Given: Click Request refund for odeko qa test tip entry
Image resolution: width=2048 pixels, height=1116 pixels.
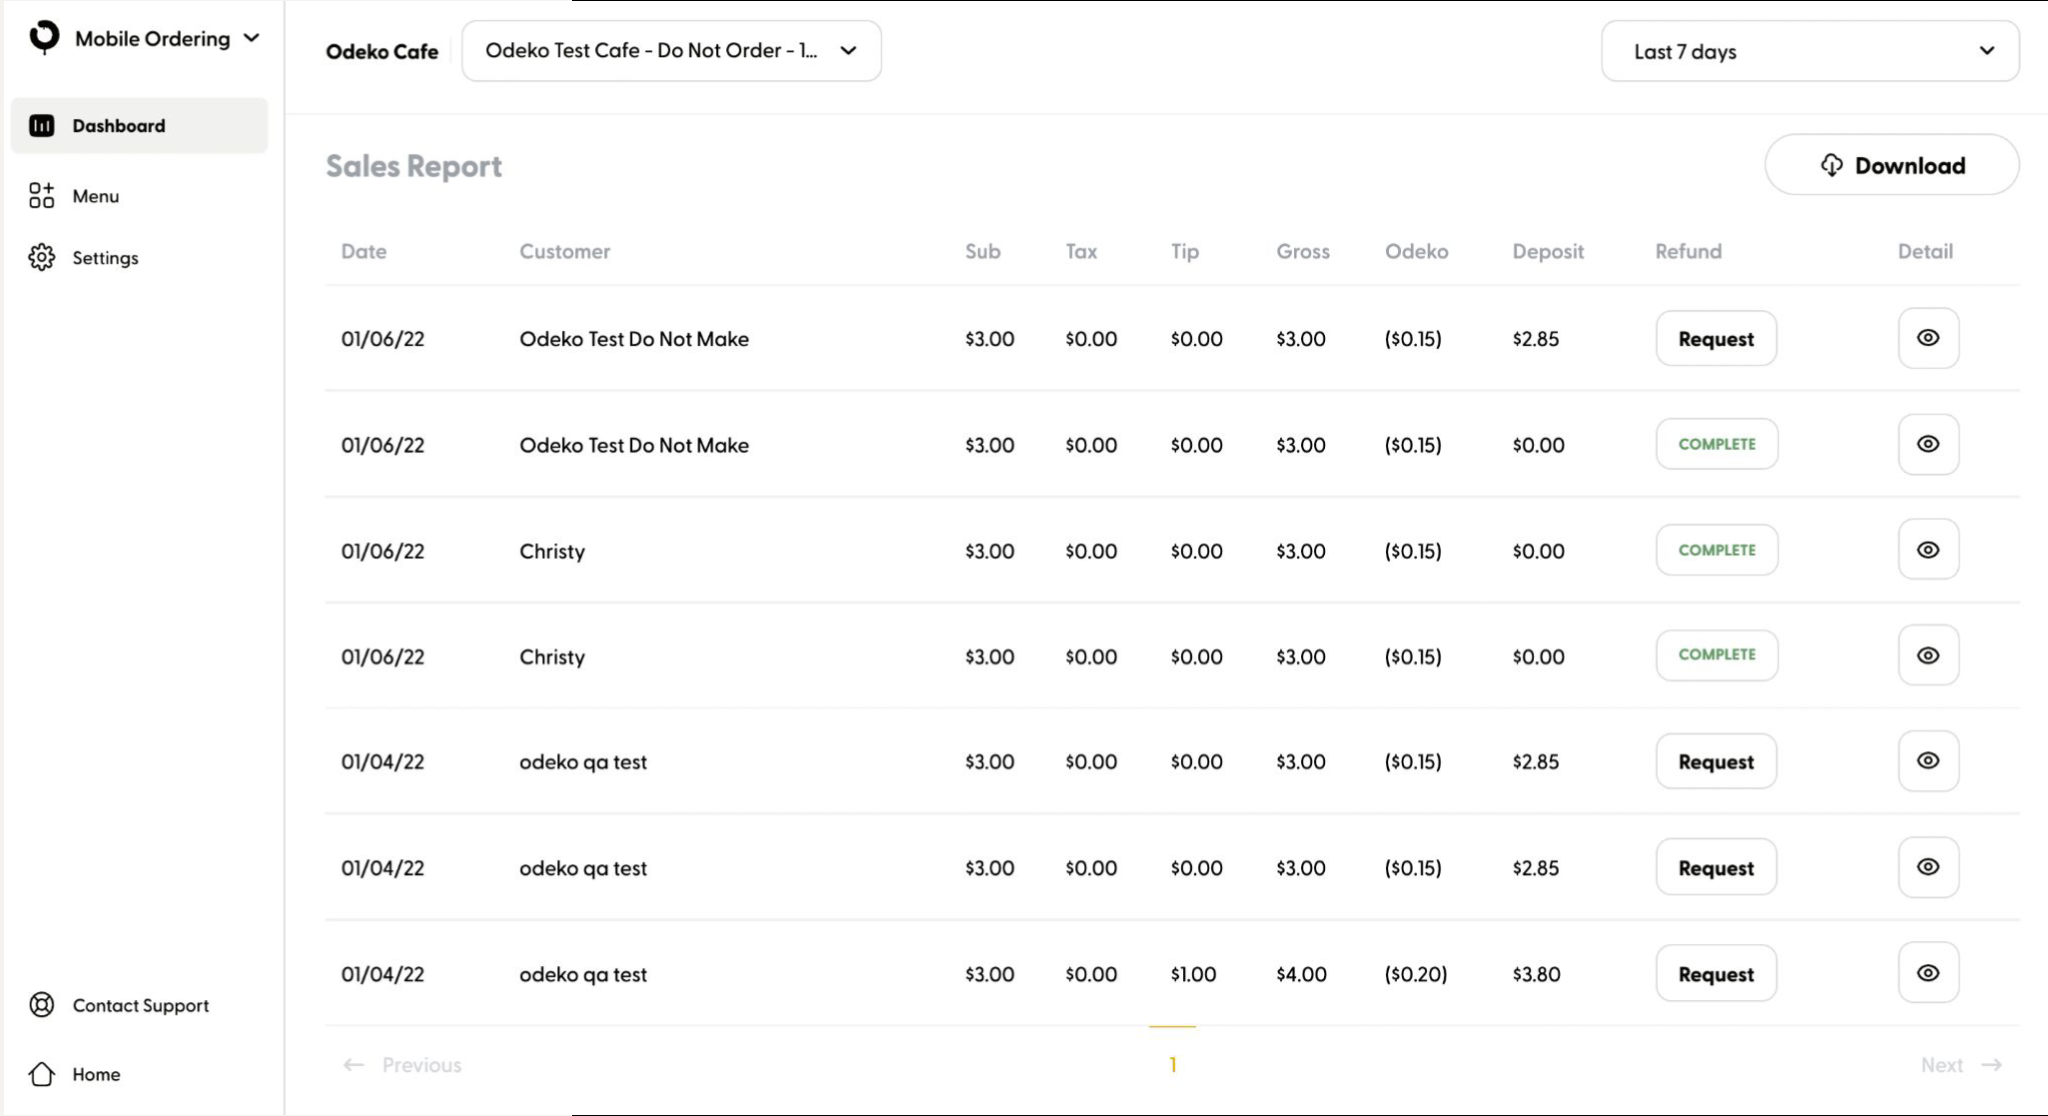Looking at the screenshot, I should pyautogui.click(x=1716, y=973).
